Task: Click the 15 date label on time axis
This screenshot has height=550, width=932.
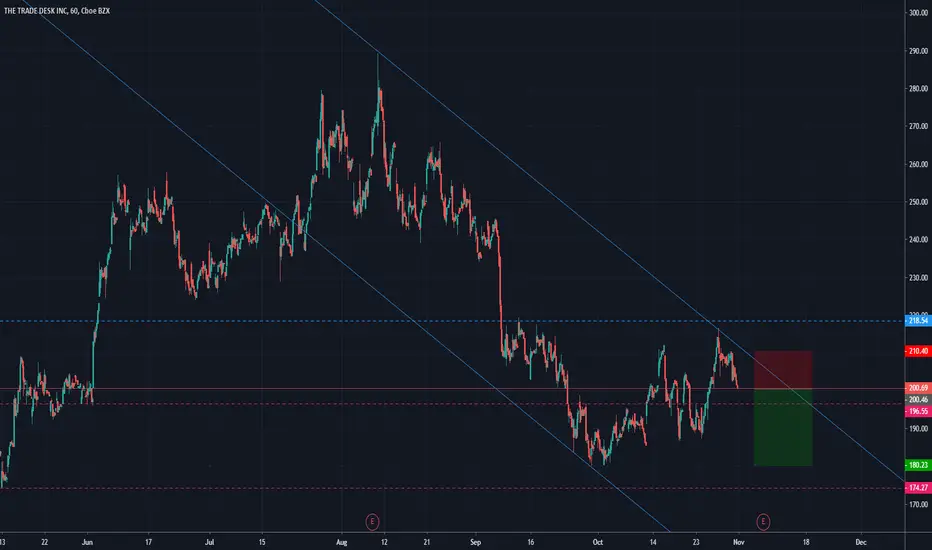Action: pos(262,542)
